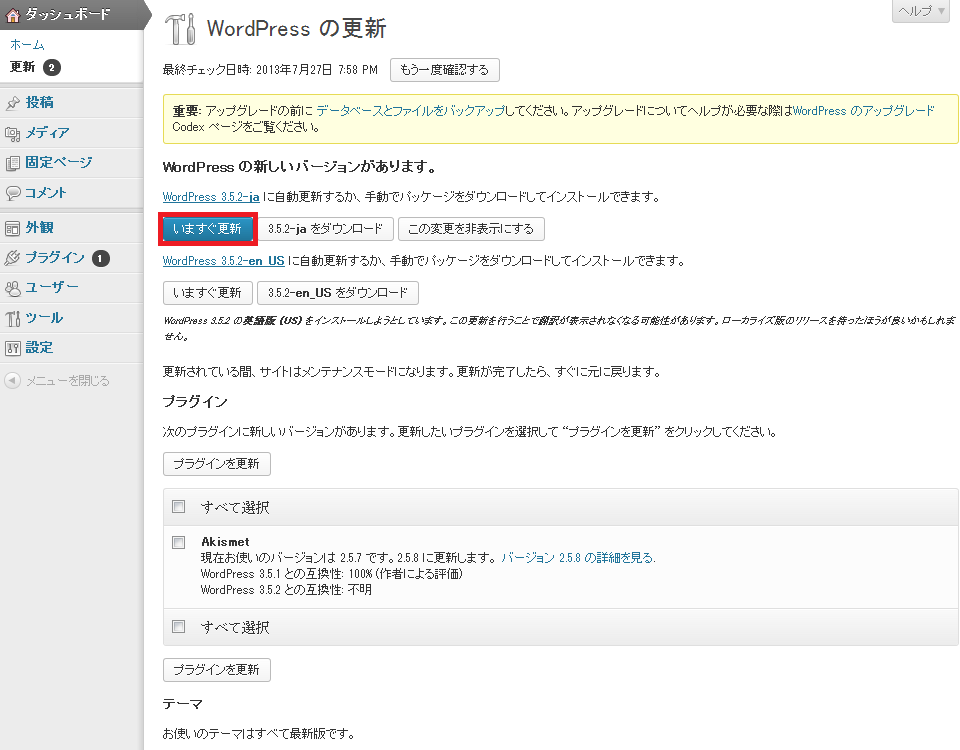This screenshot has height=750, width=960.
Task: Tick the top すべて選択 checkbox
Action: pyautogui.click(x=179, y=507)
